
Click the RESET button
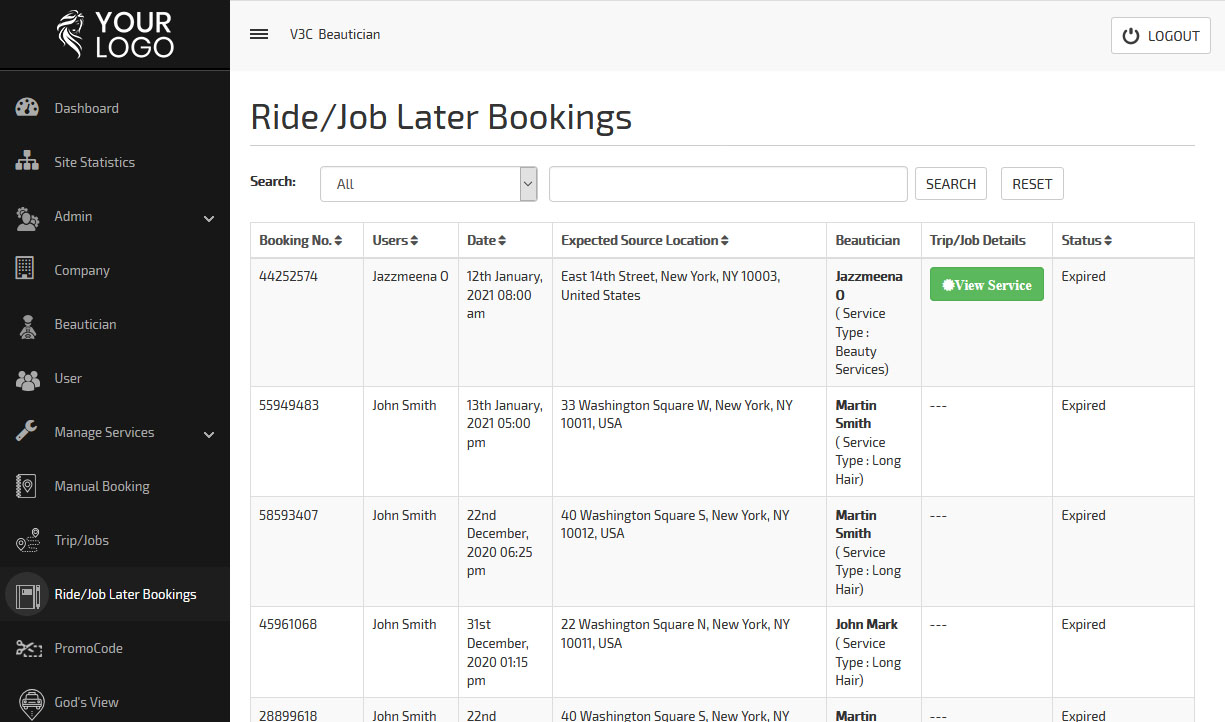1032,184
